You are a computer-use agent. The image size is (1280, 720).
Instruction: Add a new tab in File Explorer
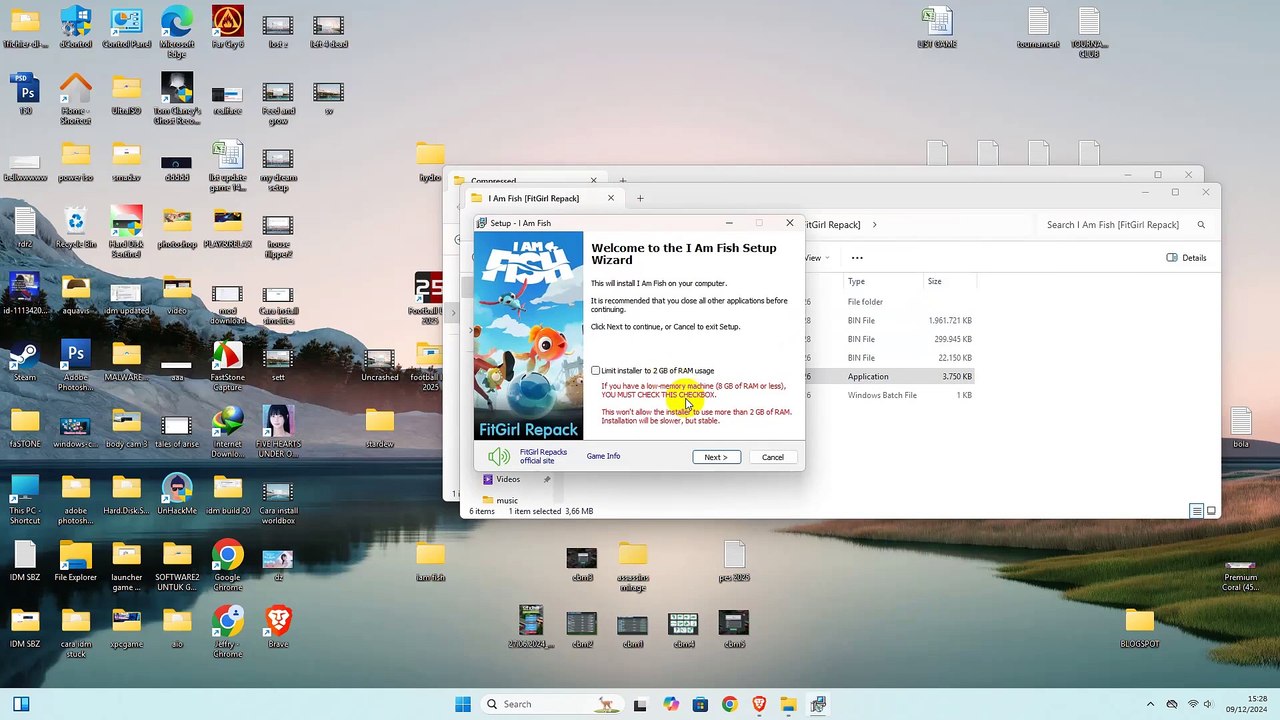[x=640, y=198]
